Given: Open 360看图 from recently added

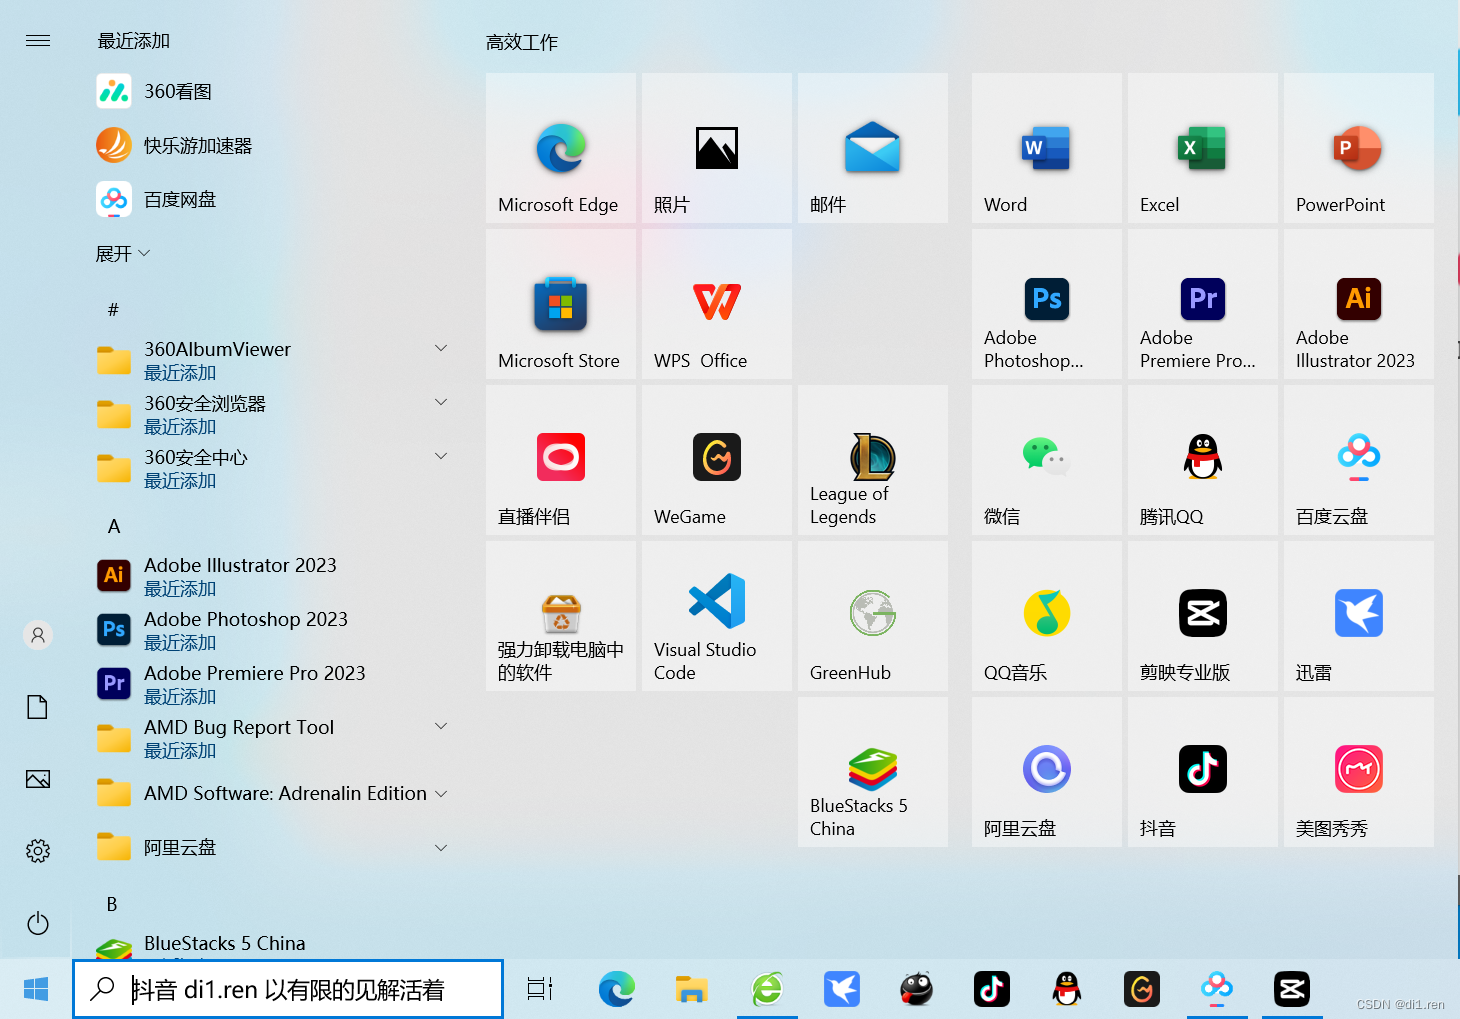Looking at the screenshot, I should point(272,91).
